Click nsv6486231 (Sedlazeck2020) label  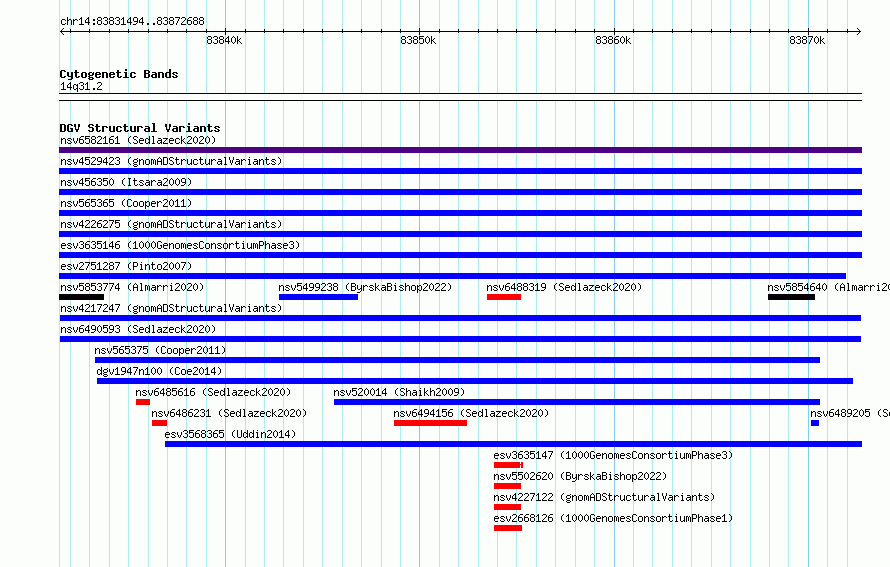point(229,413)
